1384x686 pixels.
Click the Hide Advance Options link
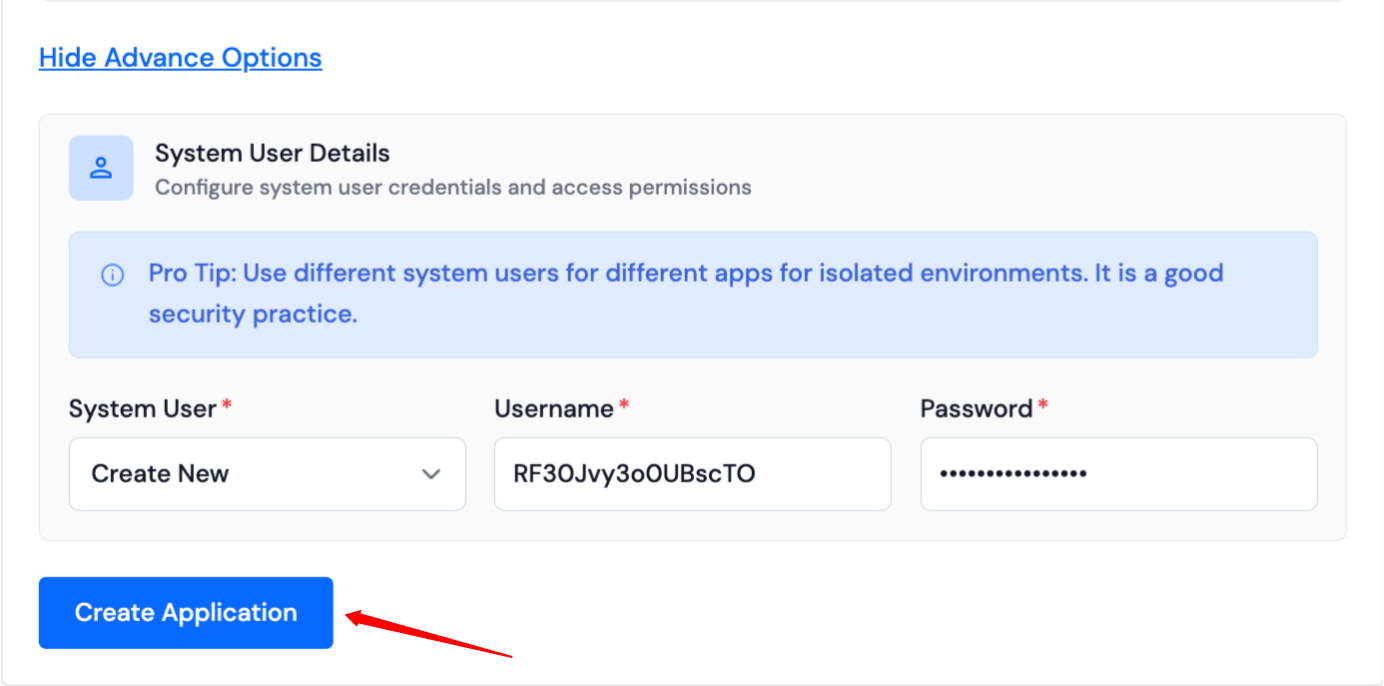pos(180,57)
